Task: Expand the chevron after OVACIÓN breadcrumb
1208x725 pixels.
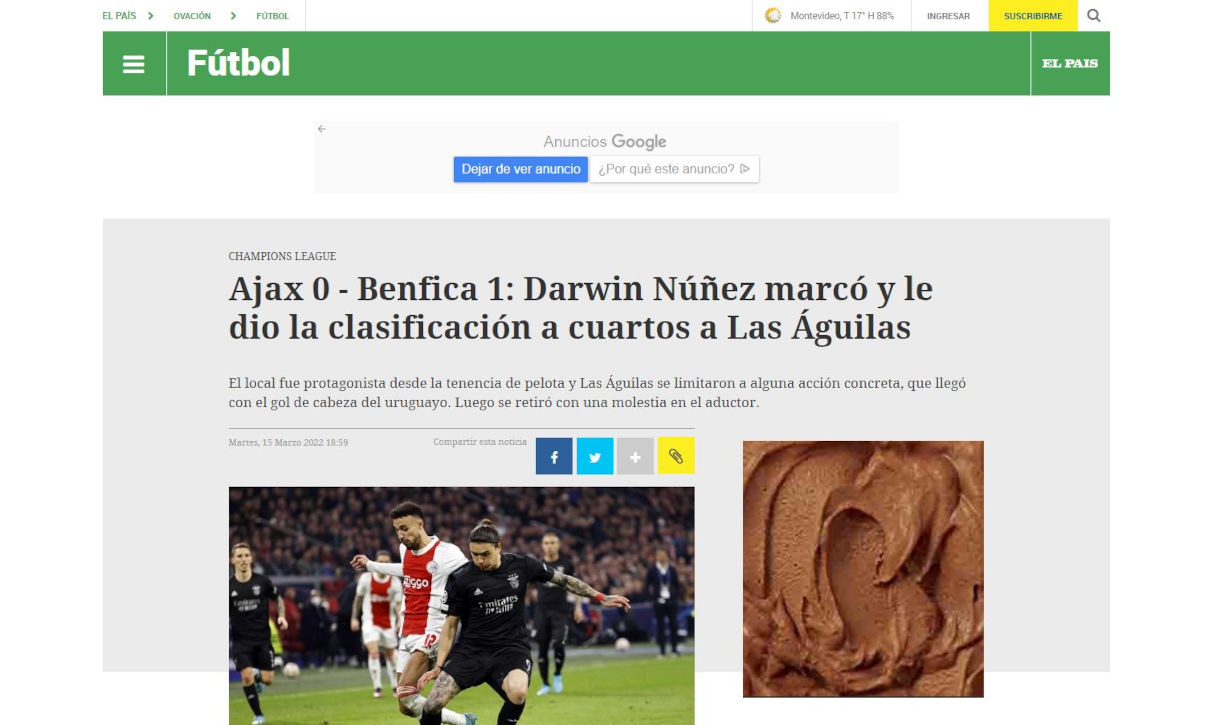Action: tap(233, 16)
